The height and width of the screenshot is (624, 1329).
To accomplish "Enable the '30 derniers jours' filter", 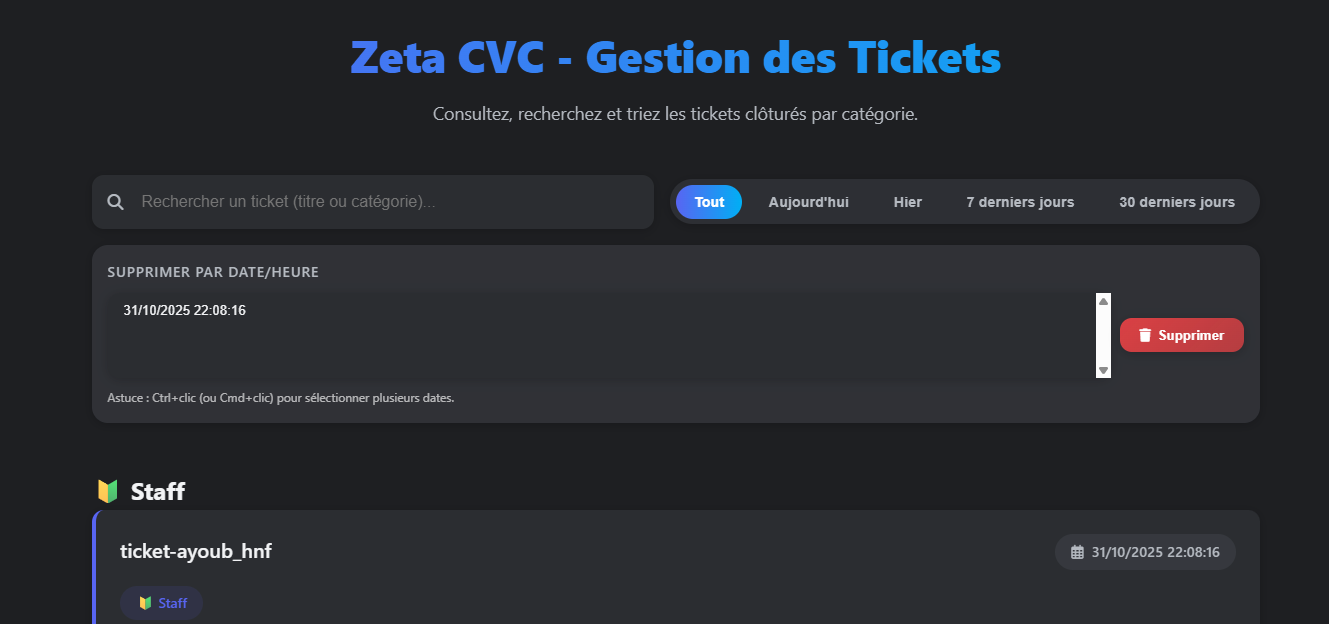I will pos(1177,201).
